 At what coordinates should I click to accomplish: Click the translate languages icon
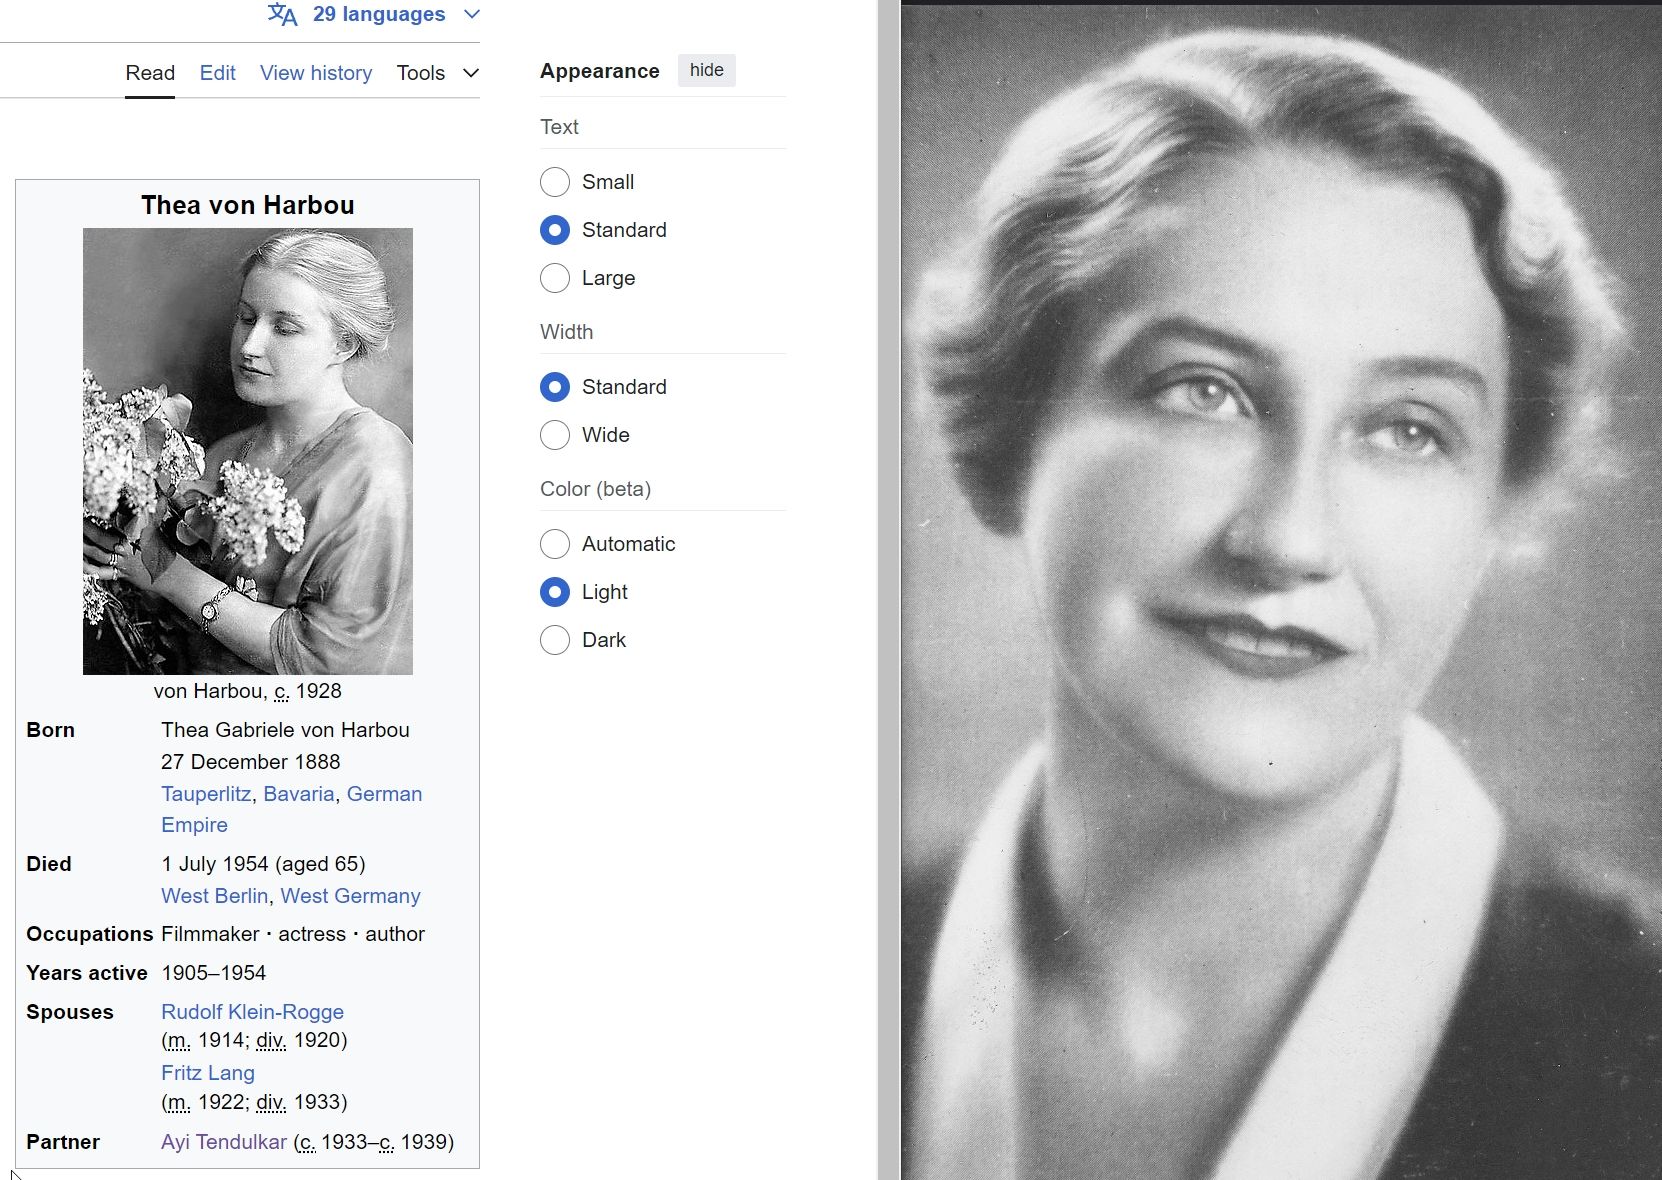[x=282, y=14]
